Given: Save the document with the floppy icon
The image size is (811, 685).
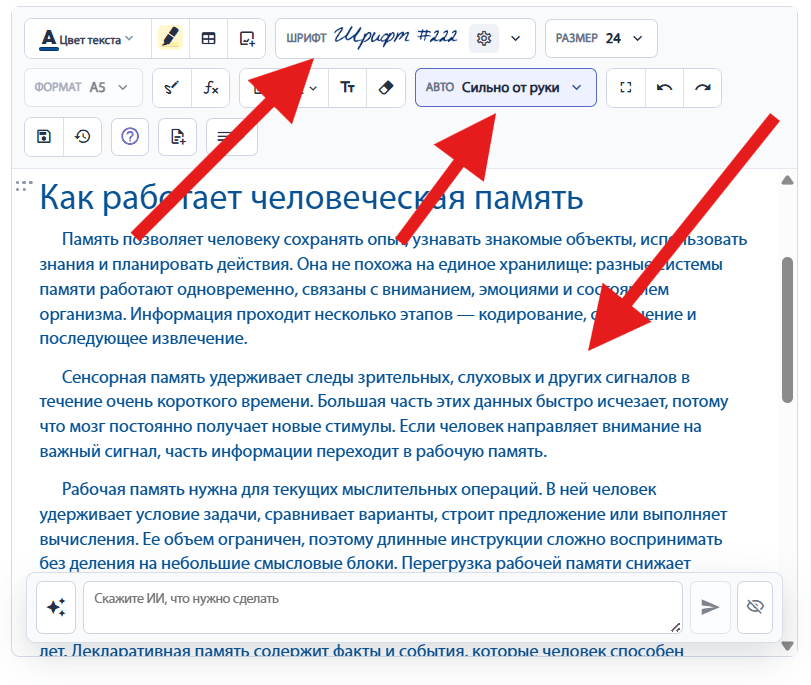Looking at the screenshot, I should pos(44,137).
